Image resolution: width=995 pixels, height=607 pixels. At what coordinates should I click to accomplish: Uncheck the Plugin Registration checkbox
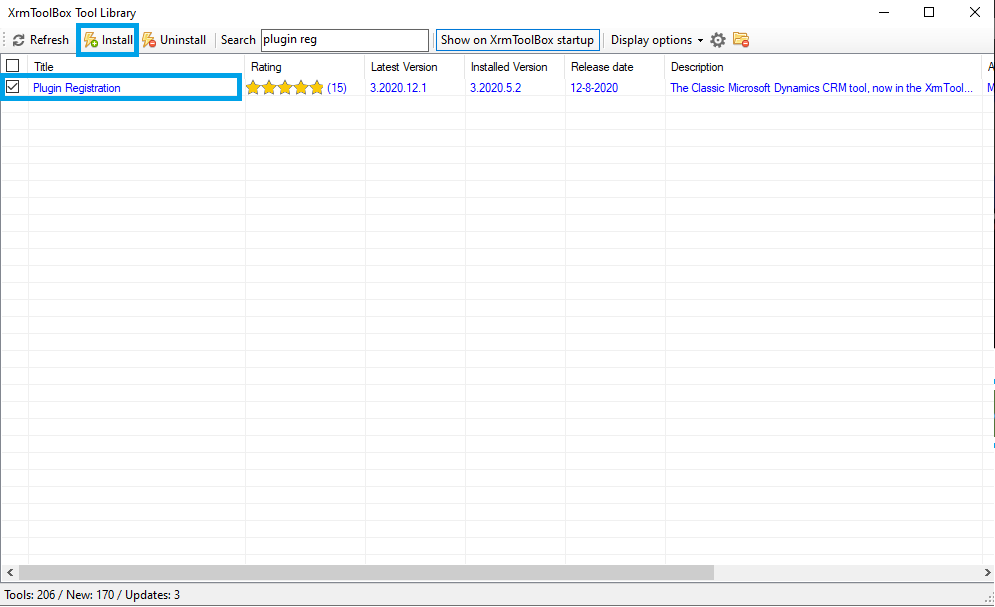pos(13,87)
